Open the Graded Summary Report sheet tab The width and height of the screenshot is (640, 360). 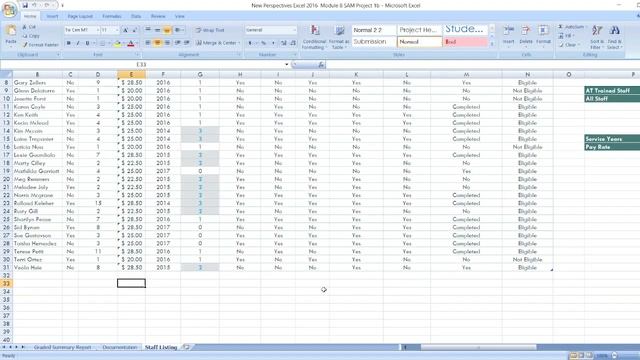pyautogui.click(x=62, y=347)
